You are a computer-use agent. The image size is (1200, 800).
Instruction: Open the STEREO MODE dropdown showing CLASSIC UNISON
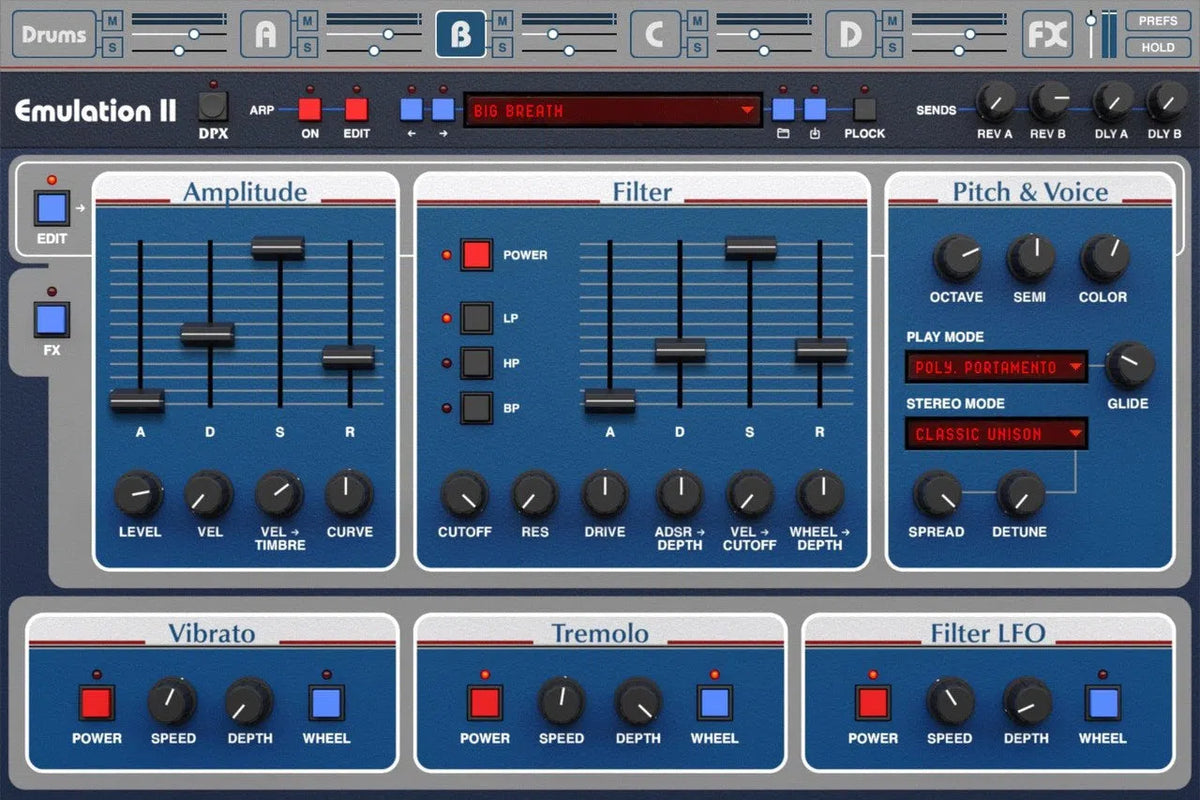click(995, 434)
